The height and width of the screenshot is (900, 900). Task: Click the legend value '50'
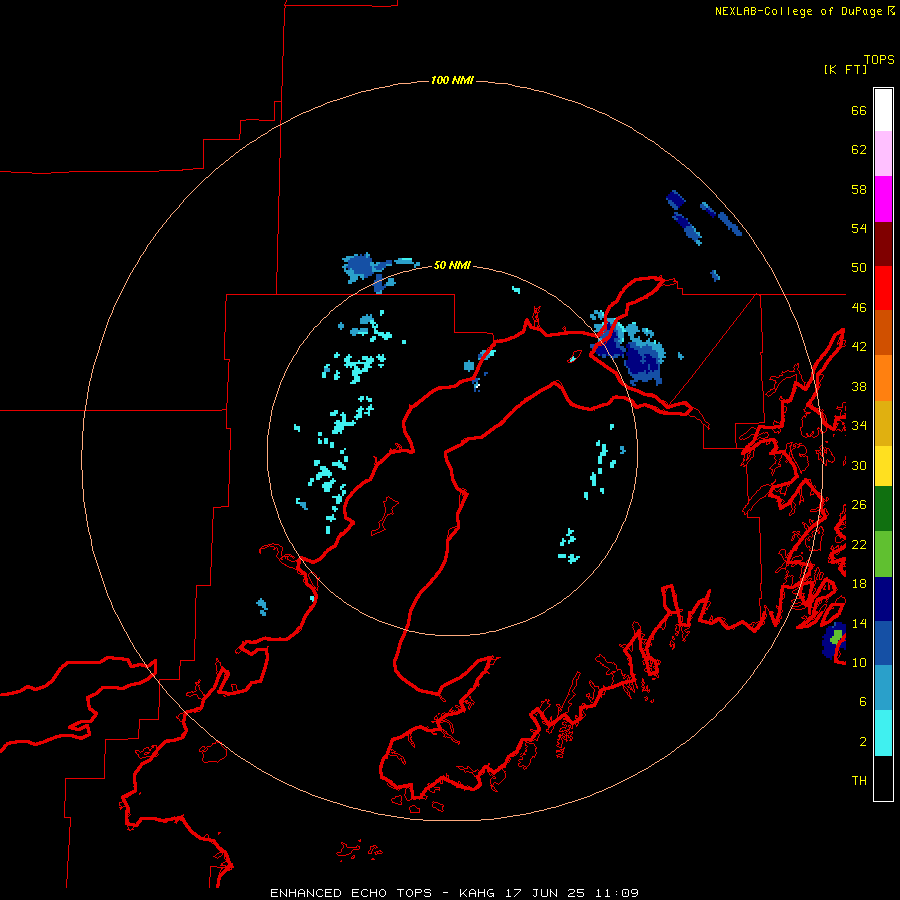(x=859, y=268)
